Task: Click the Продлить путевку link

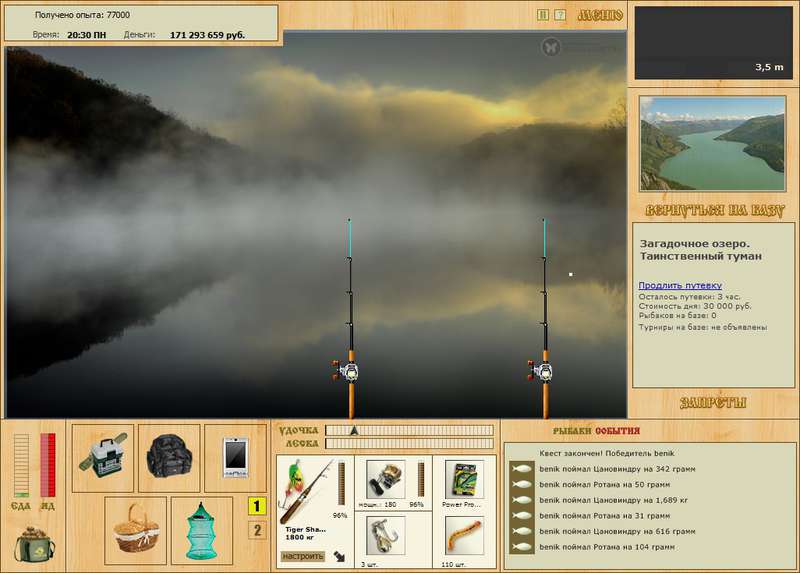Action: pos(680,285)
